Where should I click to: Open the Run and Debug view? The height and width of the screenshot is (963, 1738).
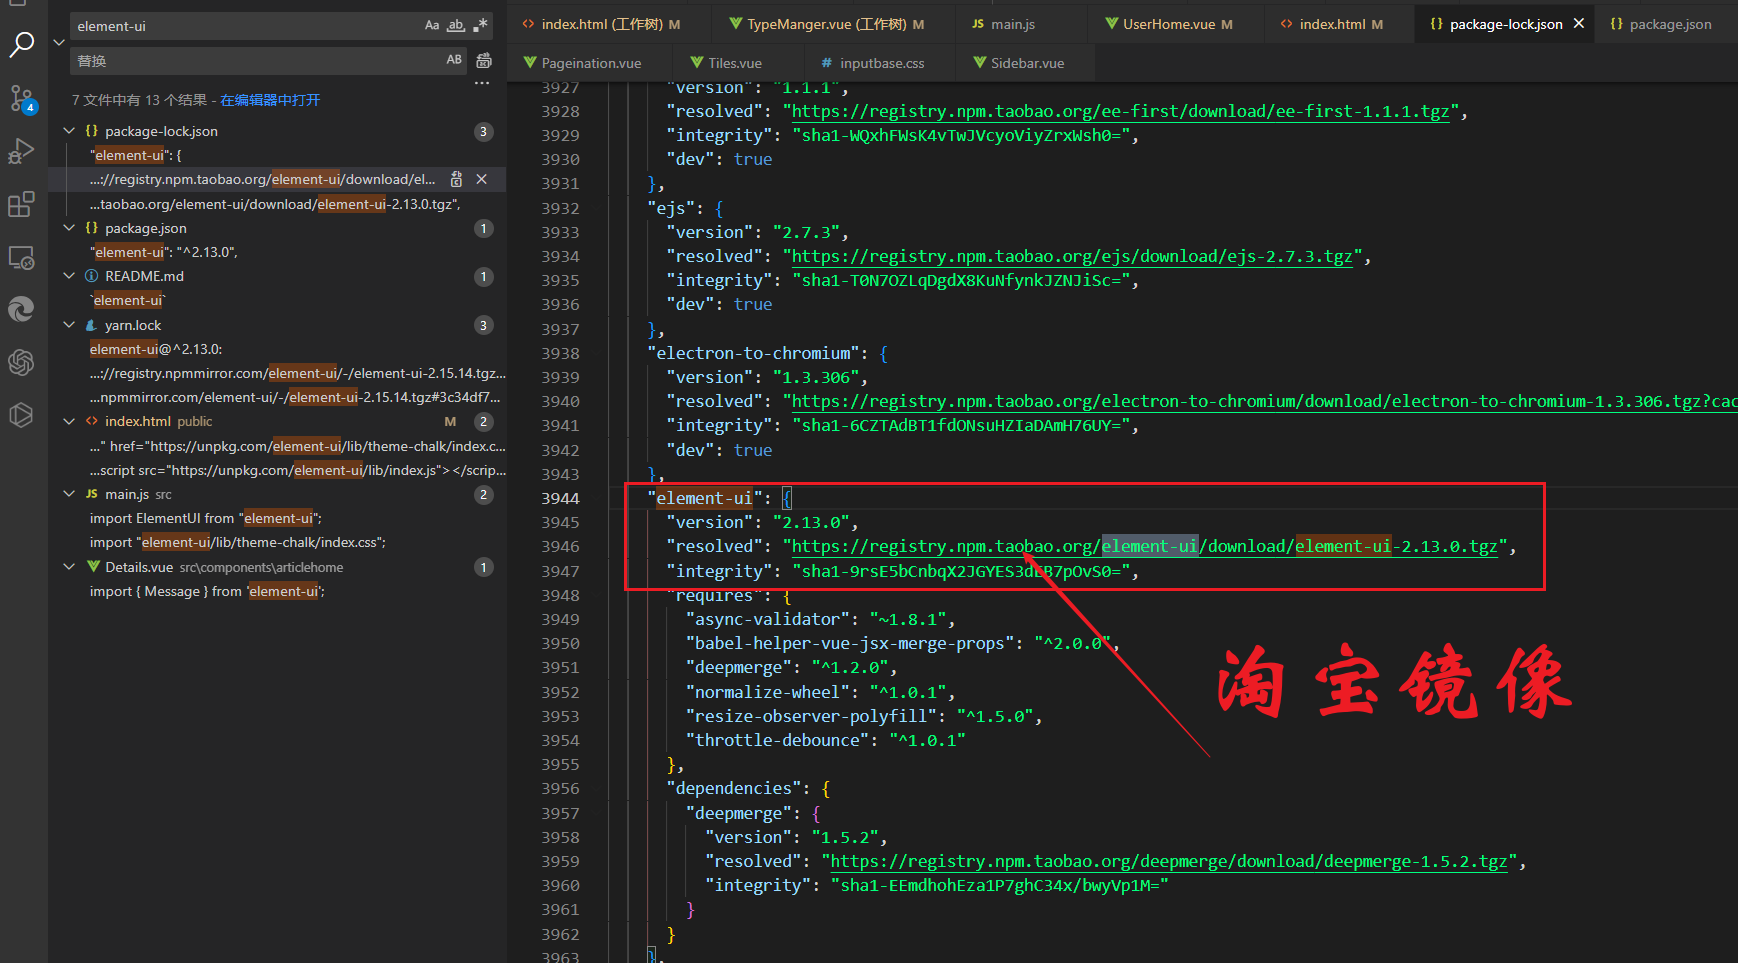[22, 151]
